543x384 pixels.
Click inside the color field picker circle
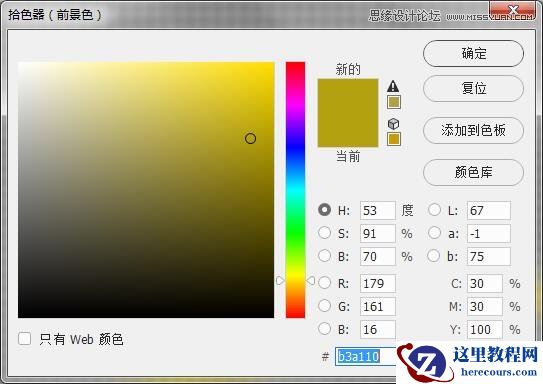pyautogui.click(x=250, y=139)
